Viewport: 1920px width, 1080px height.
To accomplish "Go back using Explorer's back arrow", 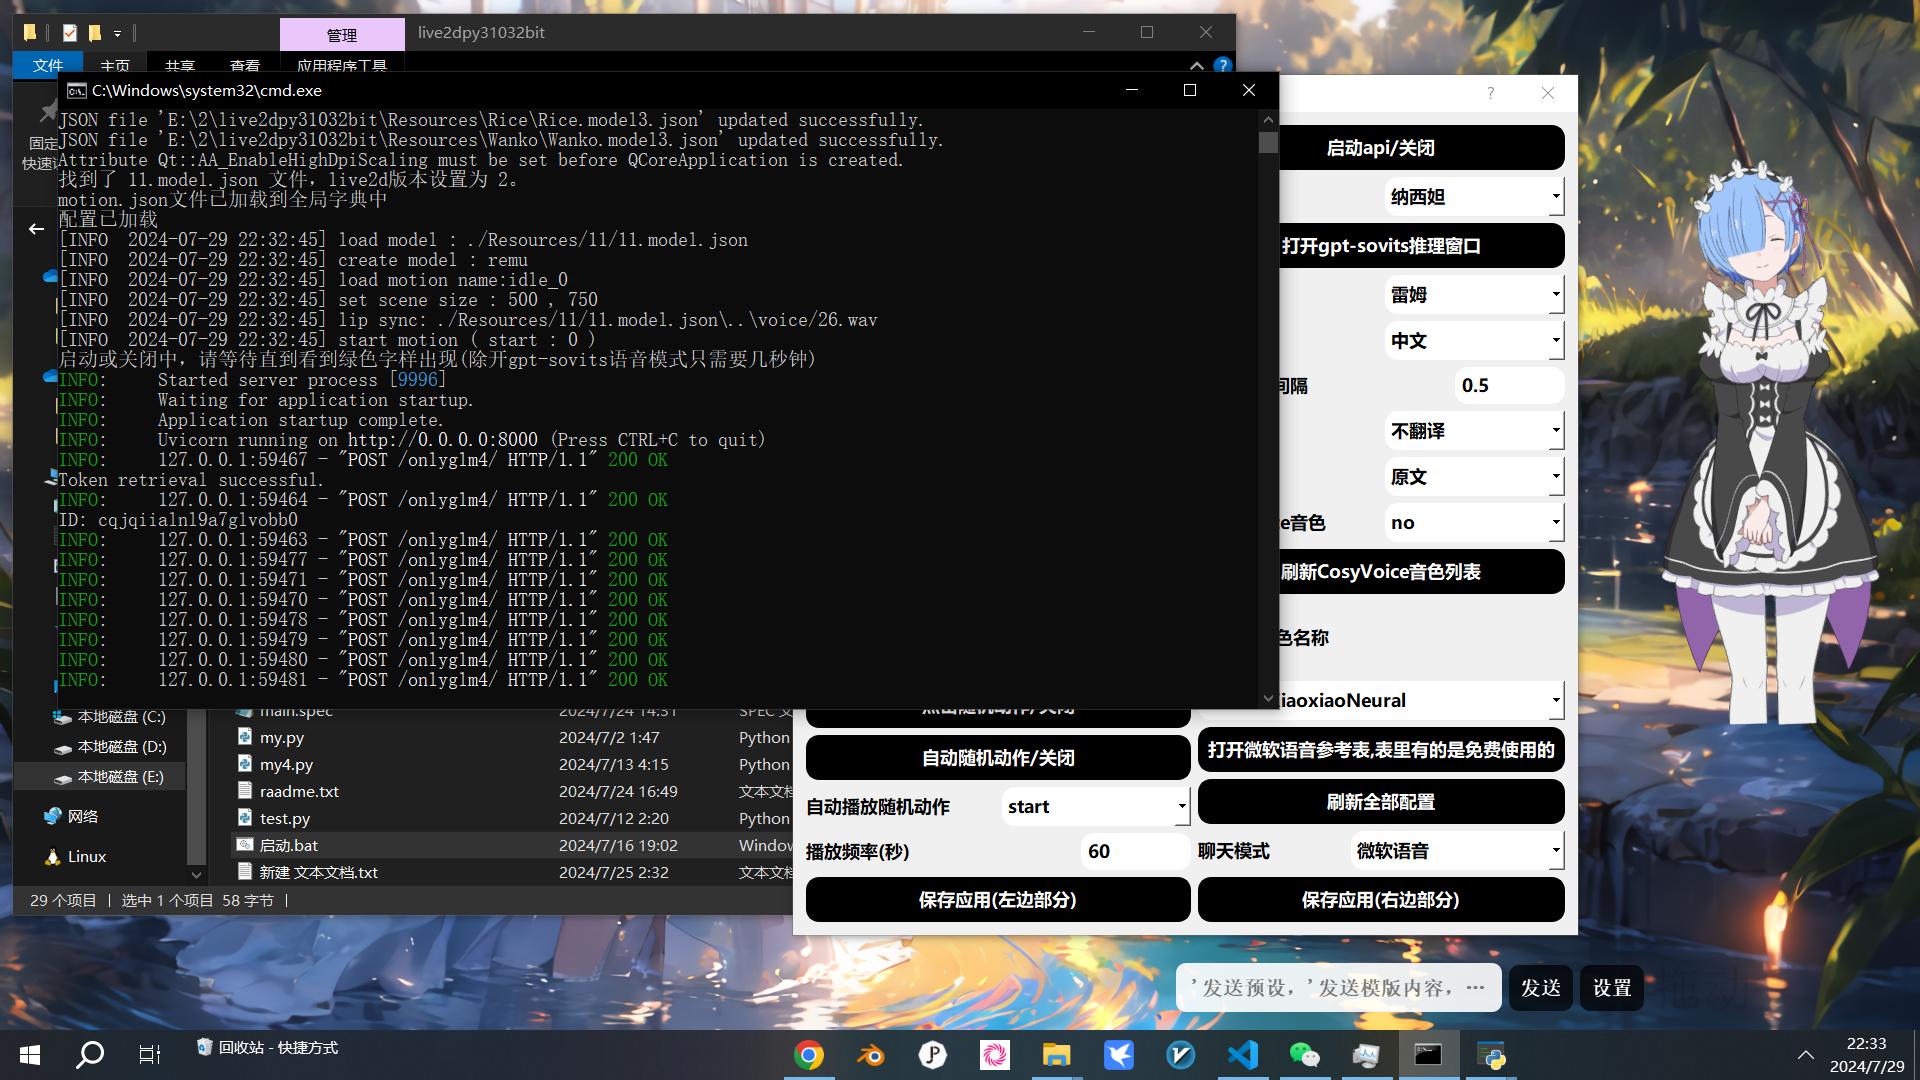I will [36, 229].
